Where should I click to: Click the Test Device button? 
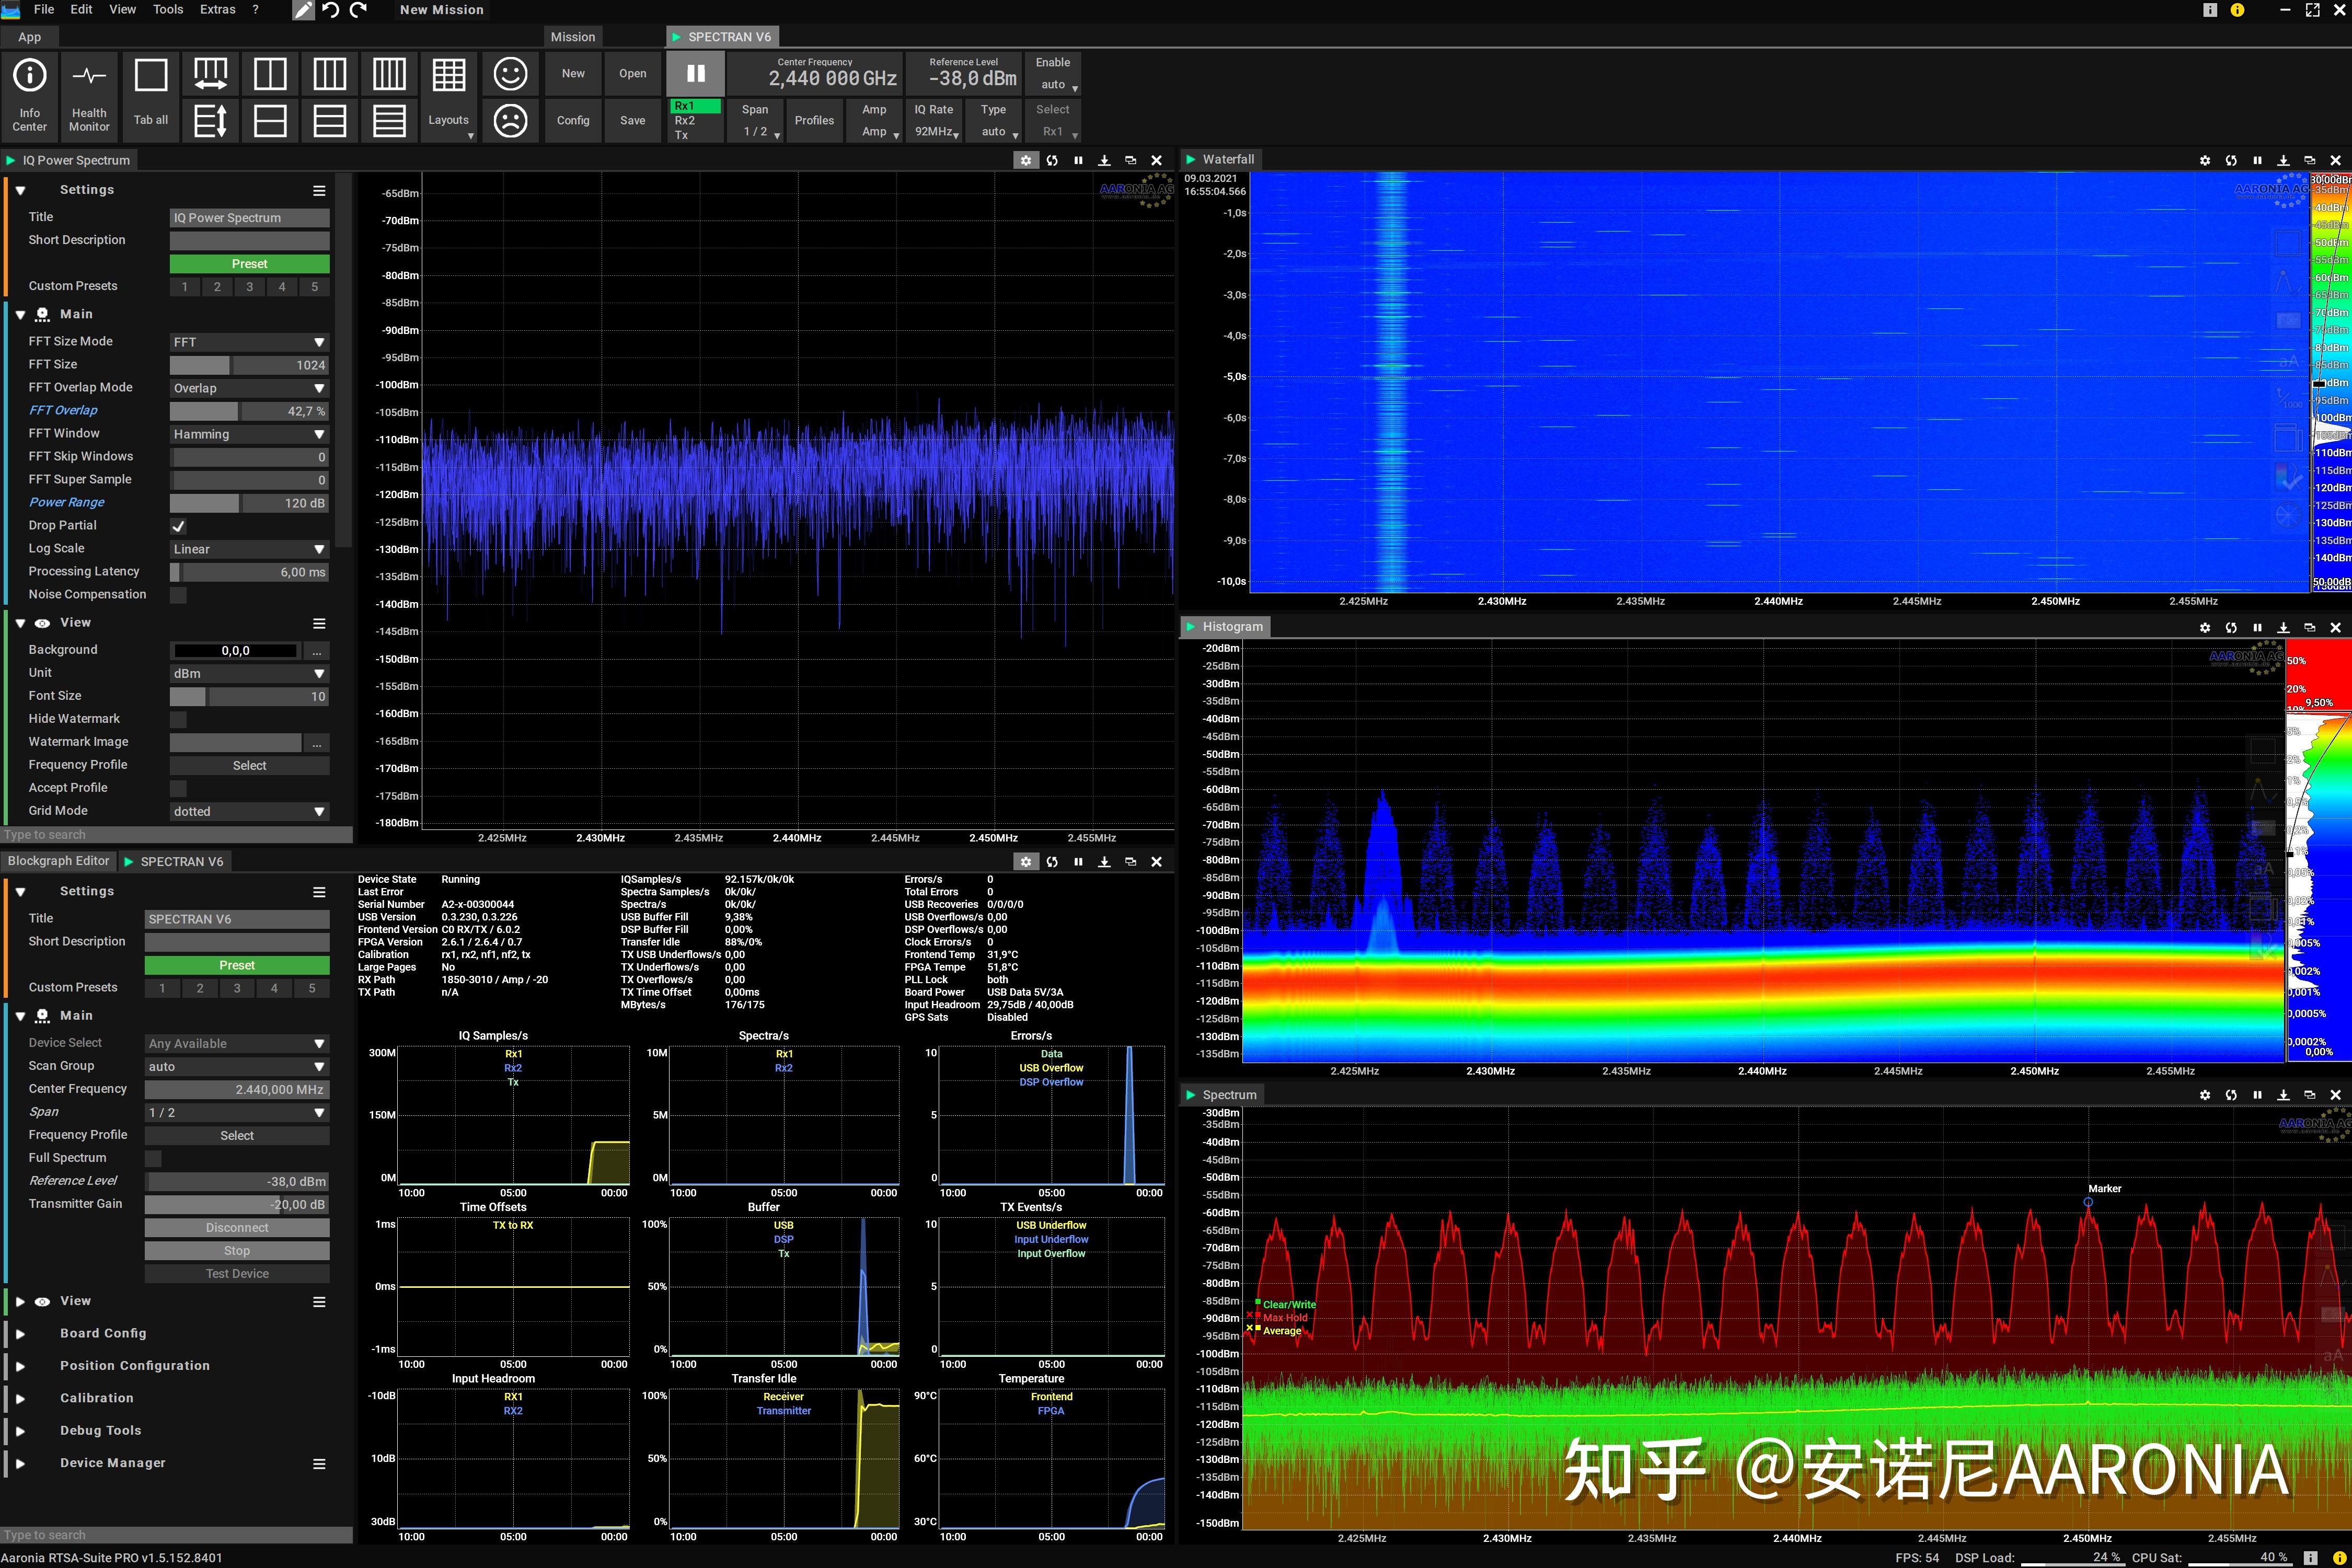tap(236, 1273)
